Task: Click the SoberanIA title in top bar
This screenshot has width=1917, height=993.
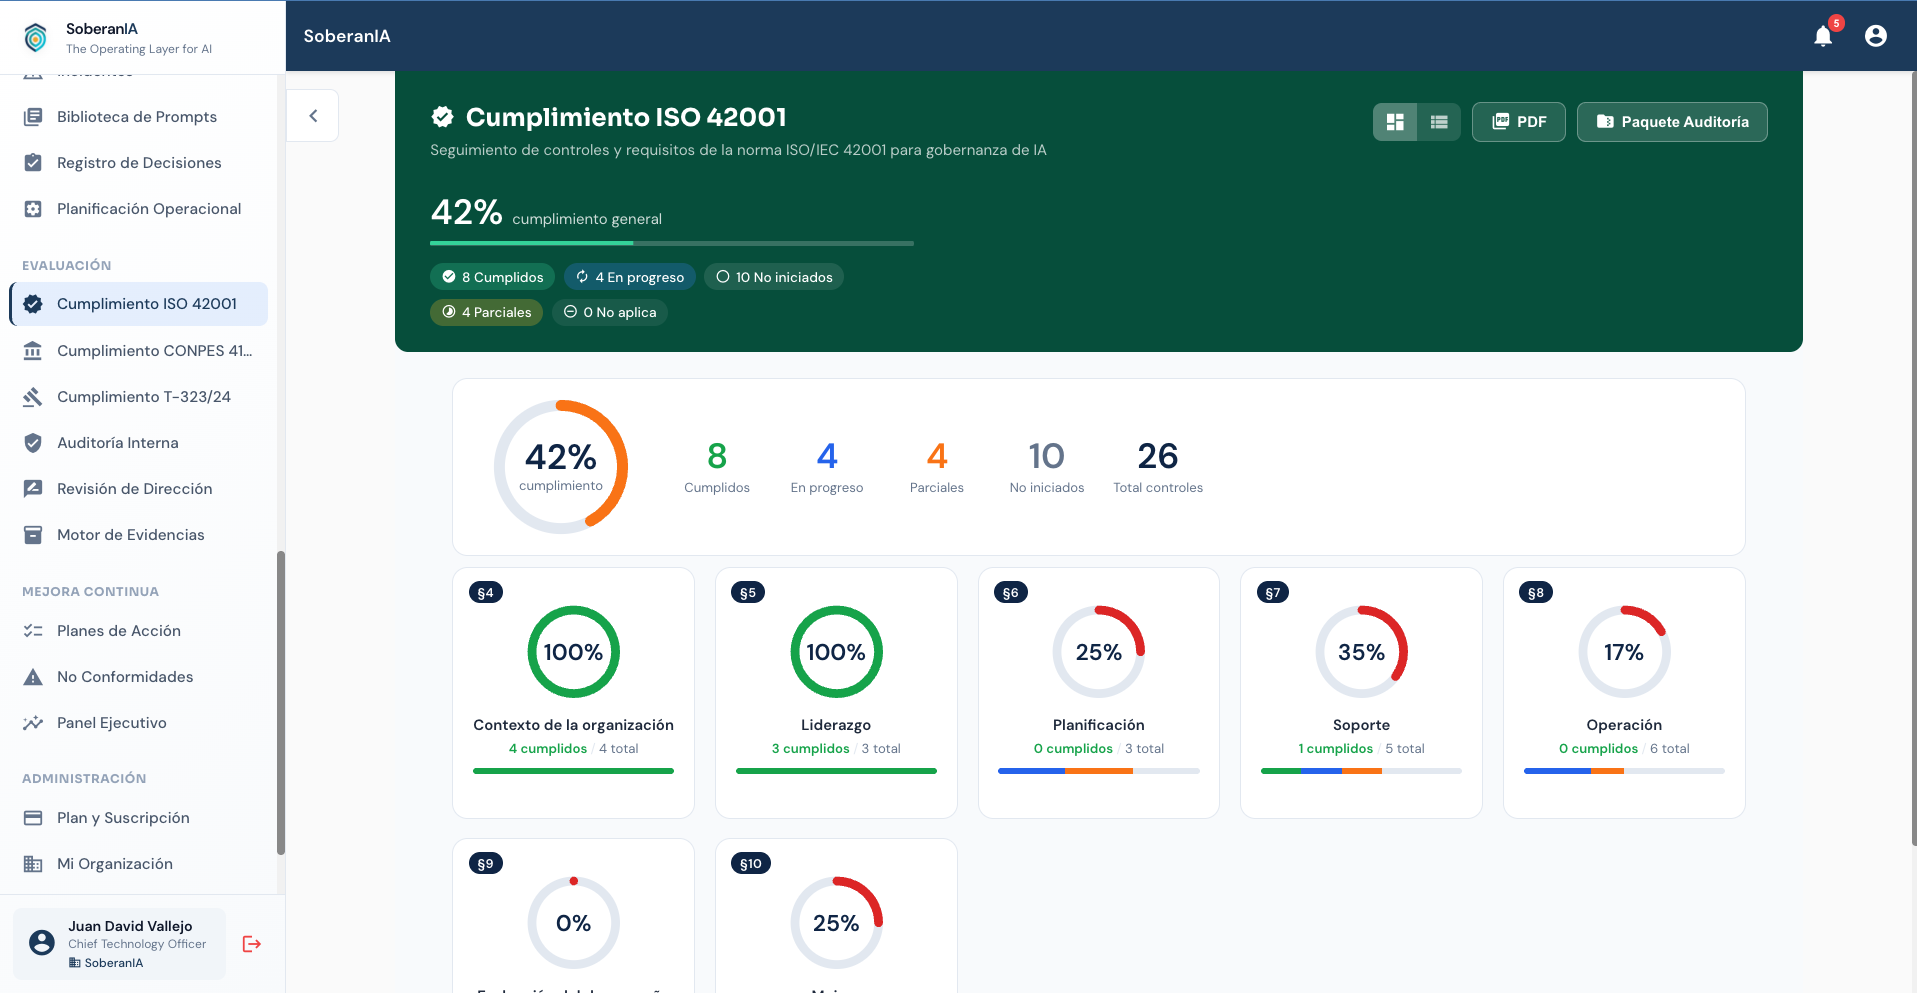Action: tap(347, 36)
